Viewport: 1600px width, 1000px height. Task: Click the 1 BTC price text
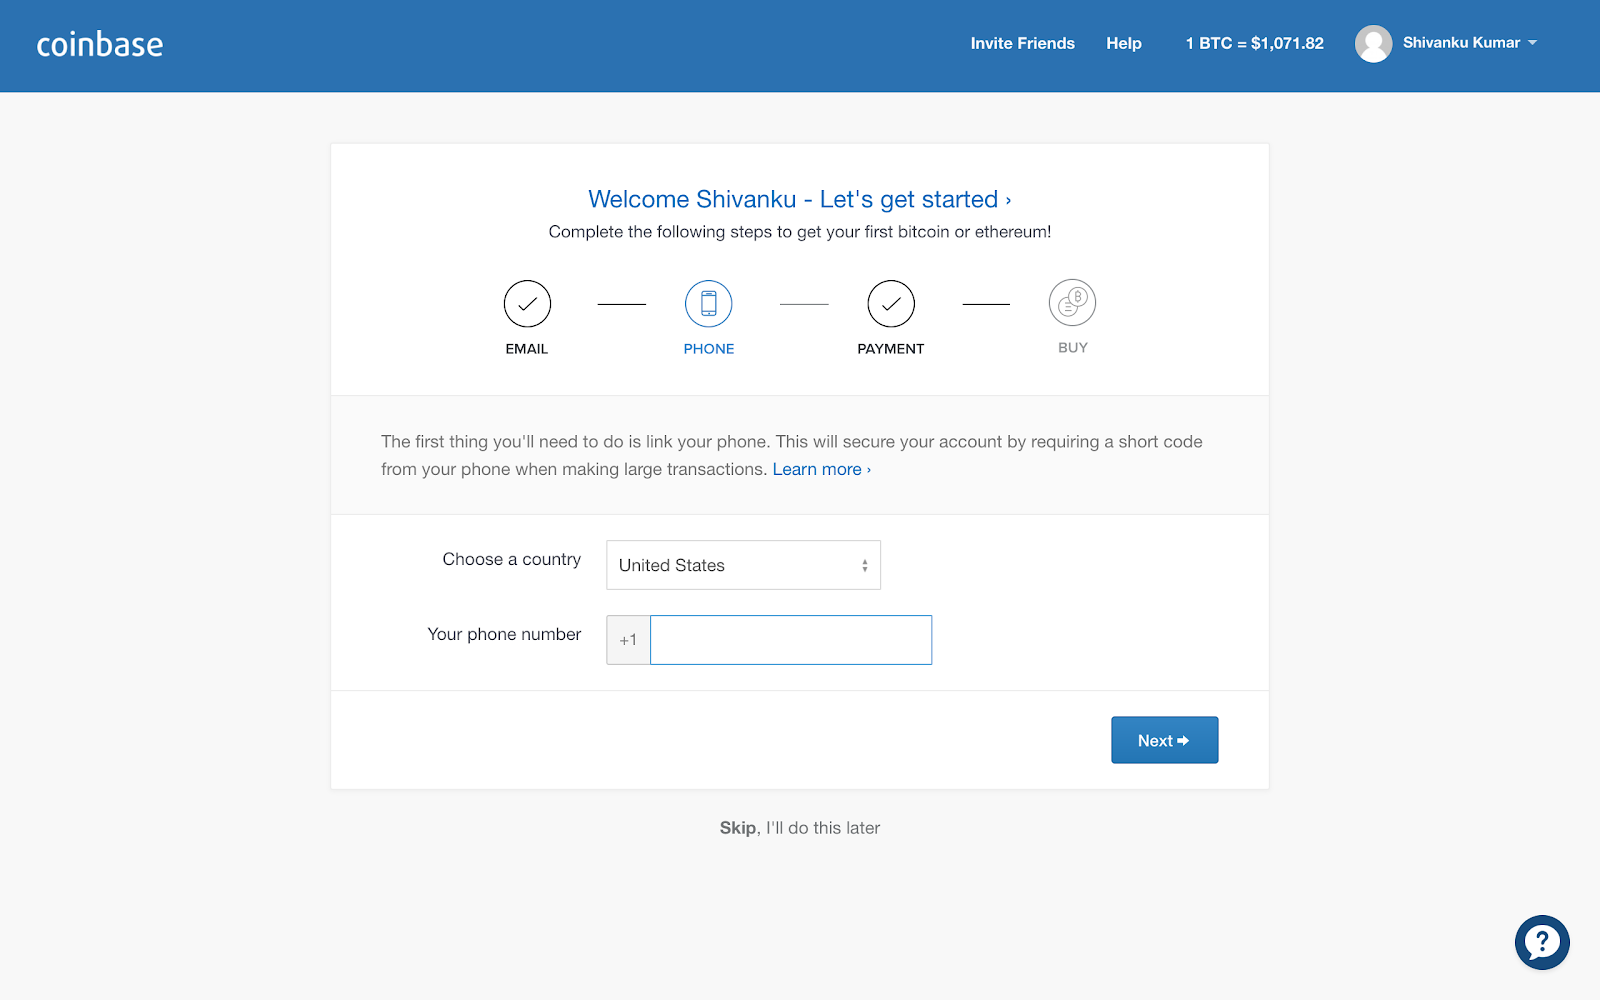pyautogui.click(x=1254, y=43)
